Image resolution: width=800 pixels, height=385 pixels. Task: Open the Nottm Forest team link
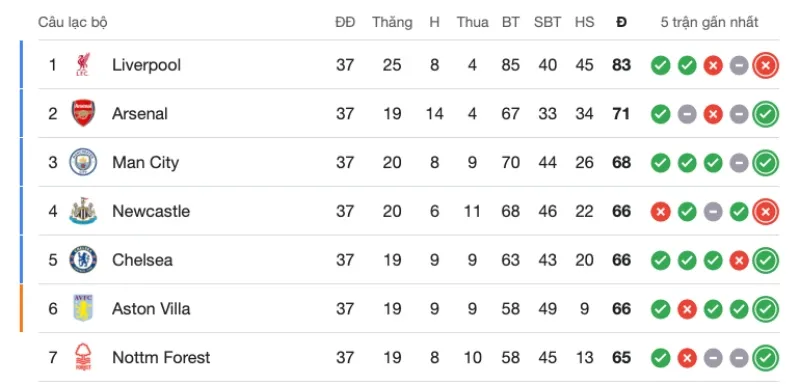coord(161,357)
